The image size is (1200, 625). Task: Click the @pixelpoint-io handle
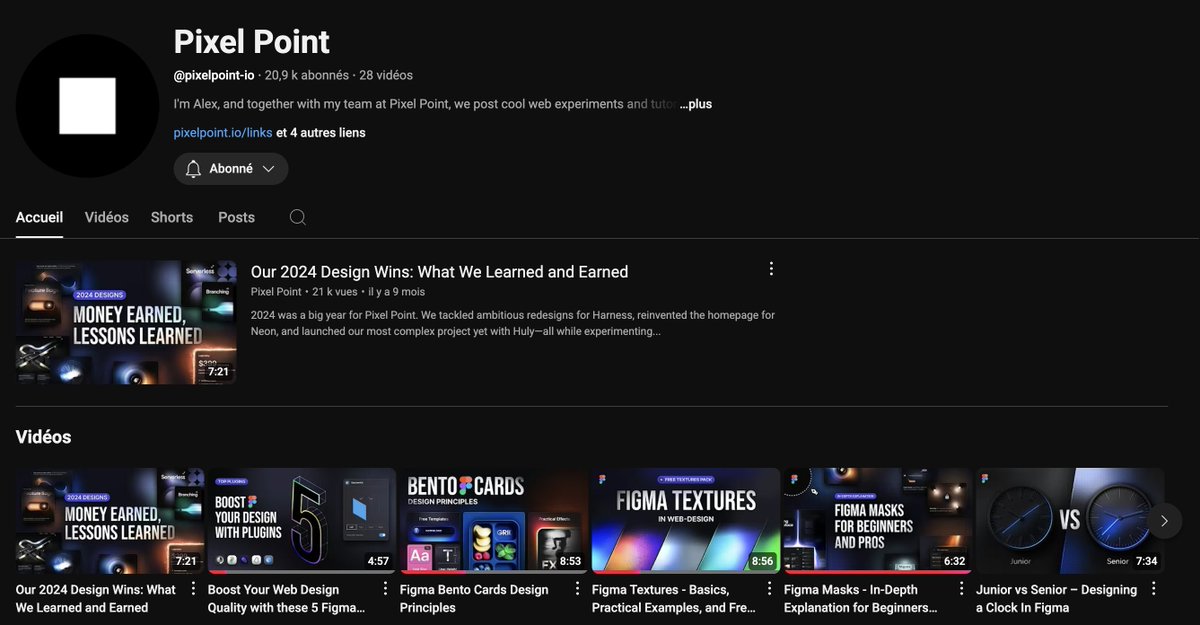click(x=214, y=75)
